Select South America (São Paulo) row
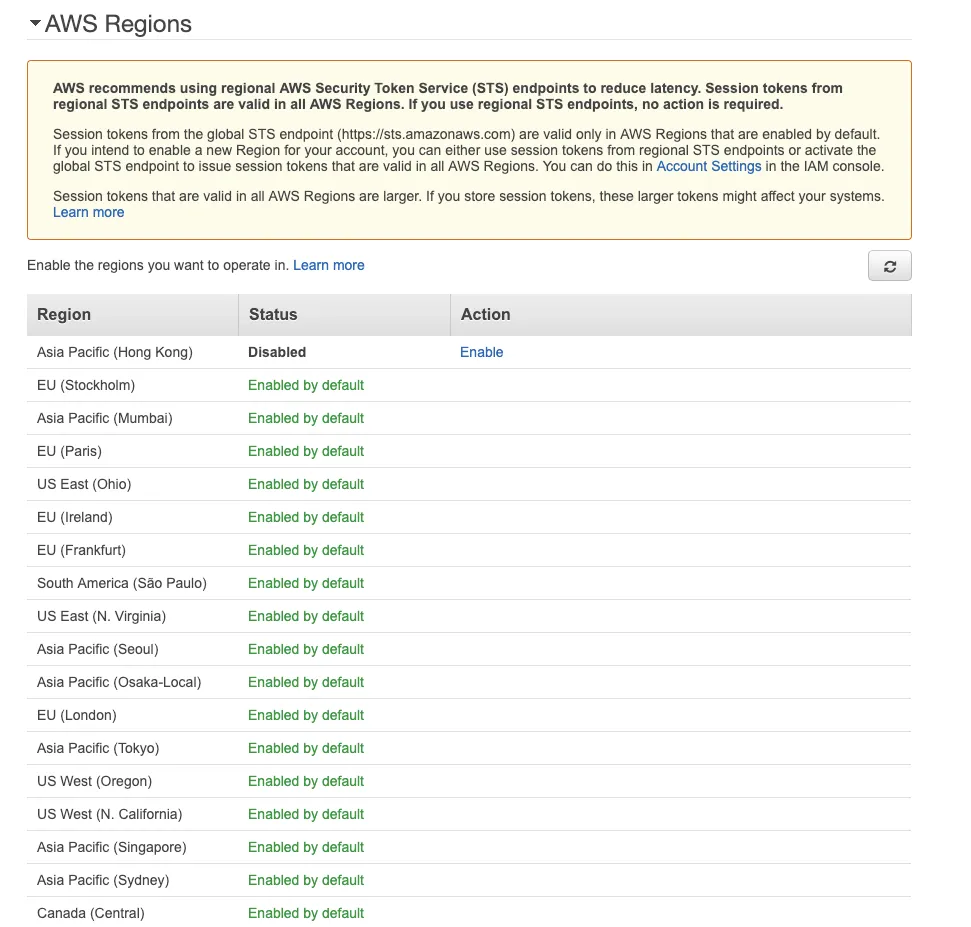 pyautogui.click(x=469, y=583)
